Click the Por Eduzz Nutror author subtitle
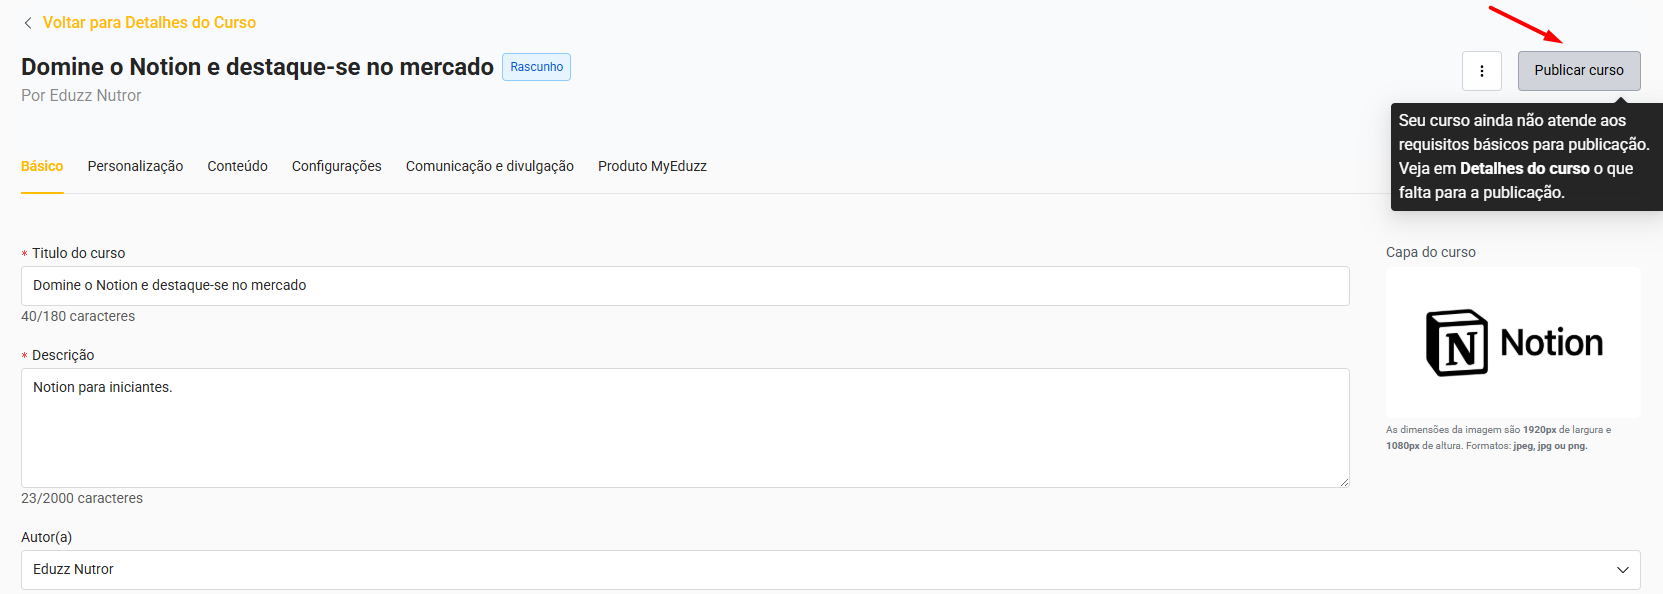The width and height of the screenshot is (1663, 594). [81, 96]
